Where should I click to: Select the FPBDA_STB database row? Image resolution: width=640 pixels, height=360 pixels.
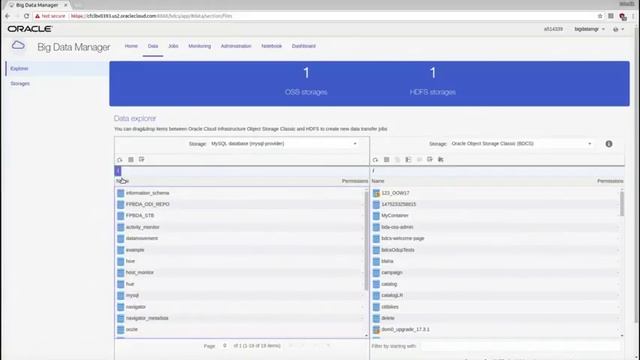[x=239, y=216]
